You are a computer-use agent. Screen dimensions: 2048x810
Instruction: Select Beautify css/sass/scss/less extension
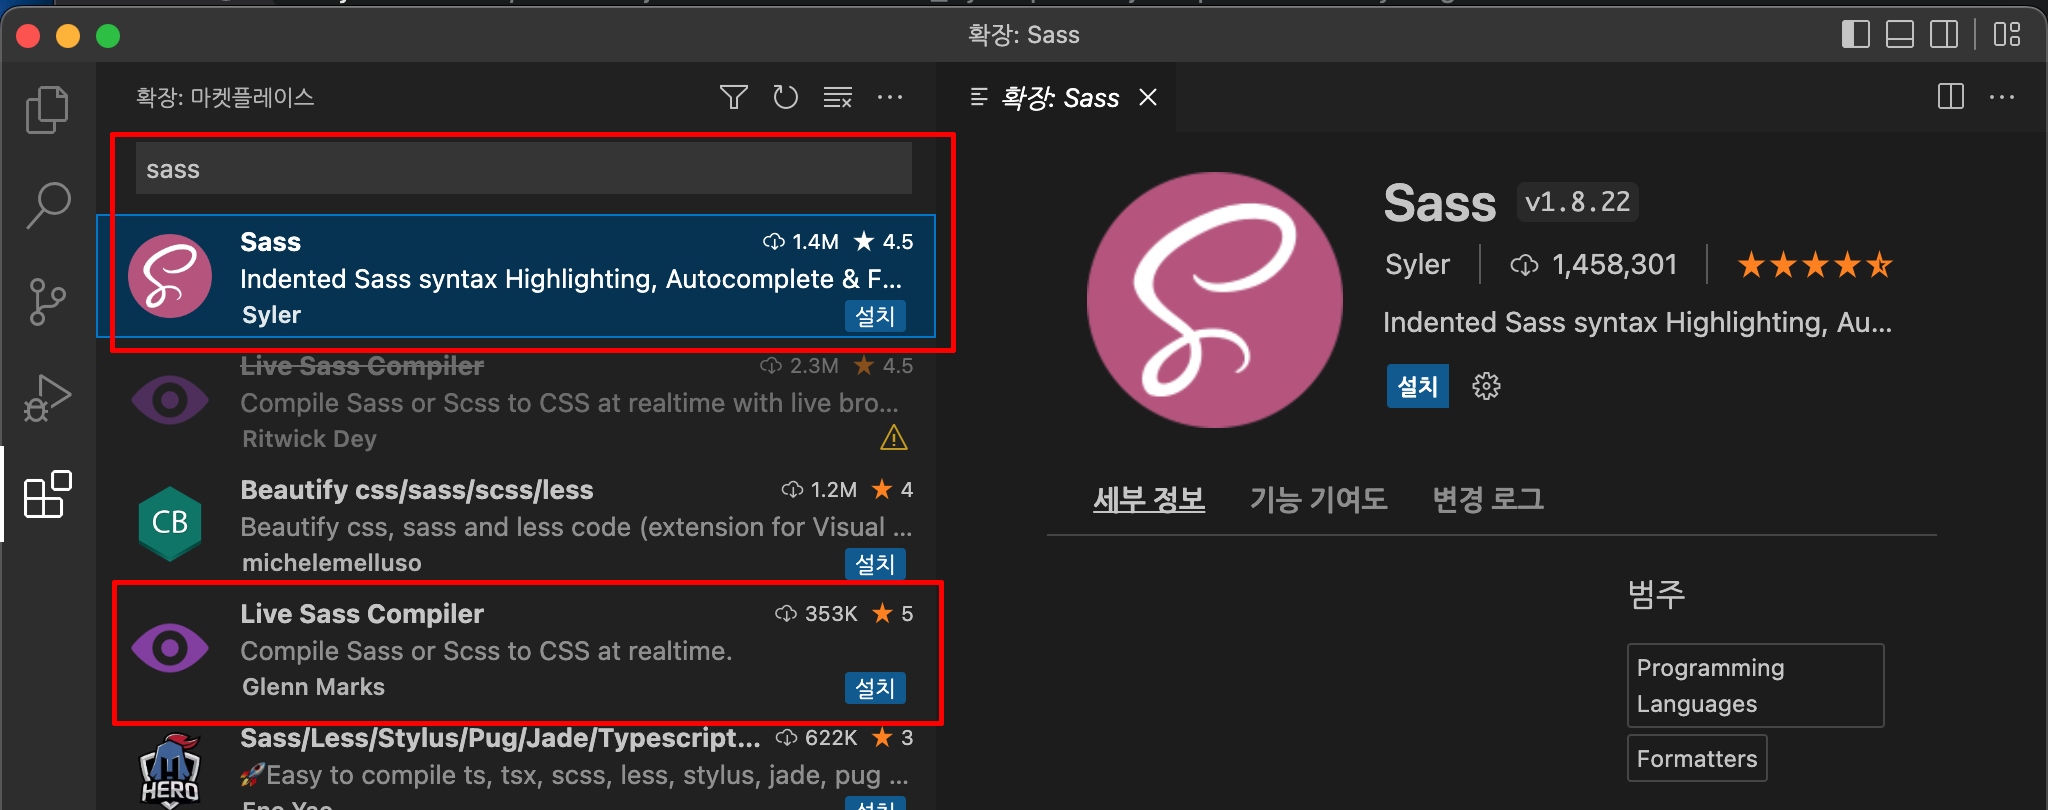pos(516,525)
